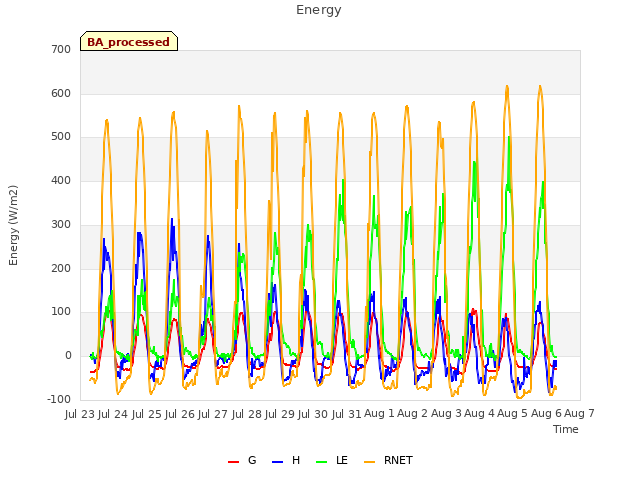This screenshot has width=640, height=480.
Task: Click the Aug 5 x-axis date label
Action: (x=513, y=413)
